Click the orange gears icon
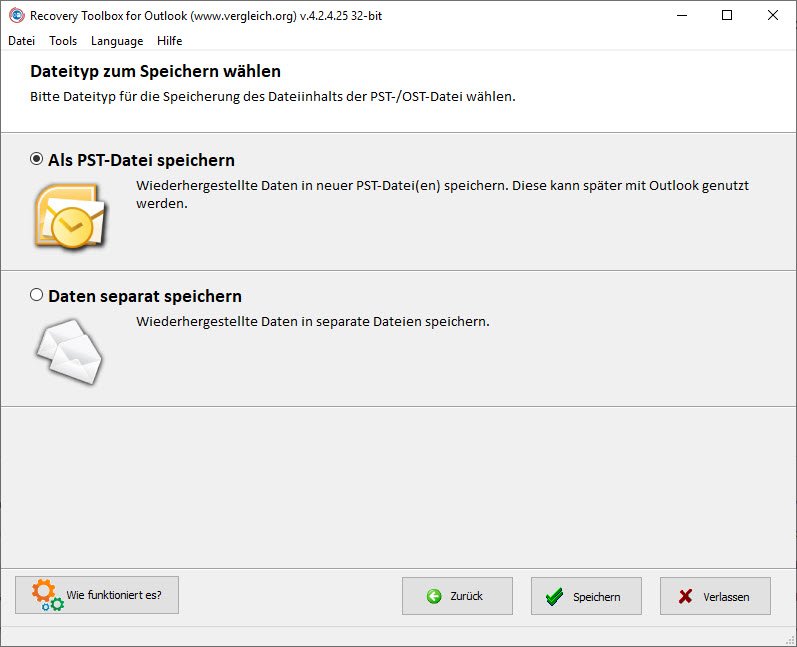Image resolution: width=797 pixels, height=647 pixels. pyautogui.click(x=46, y=595)
